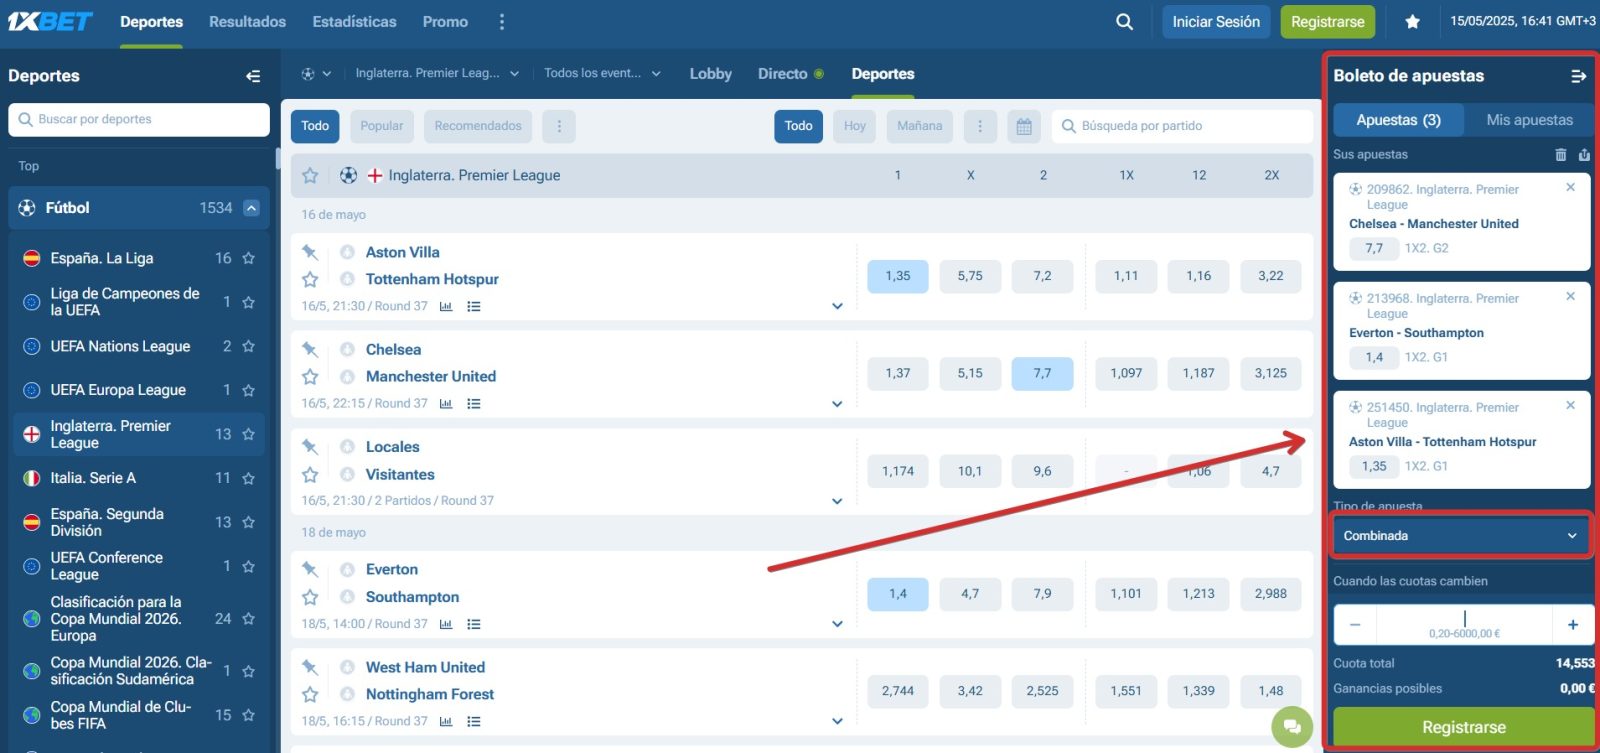
Task: Remove Chelsea - Manchester United bet
Action: point(1570,187)
